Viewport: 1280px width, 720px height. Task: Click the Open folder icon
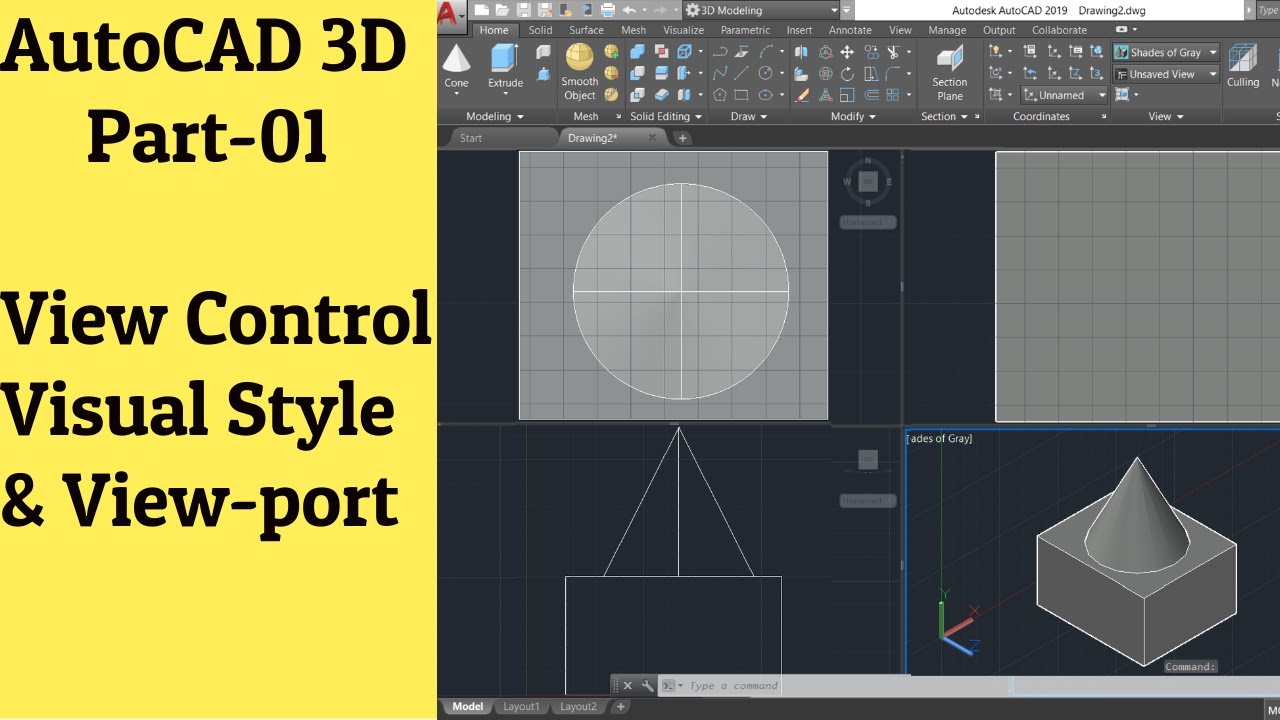click(502, 10)
